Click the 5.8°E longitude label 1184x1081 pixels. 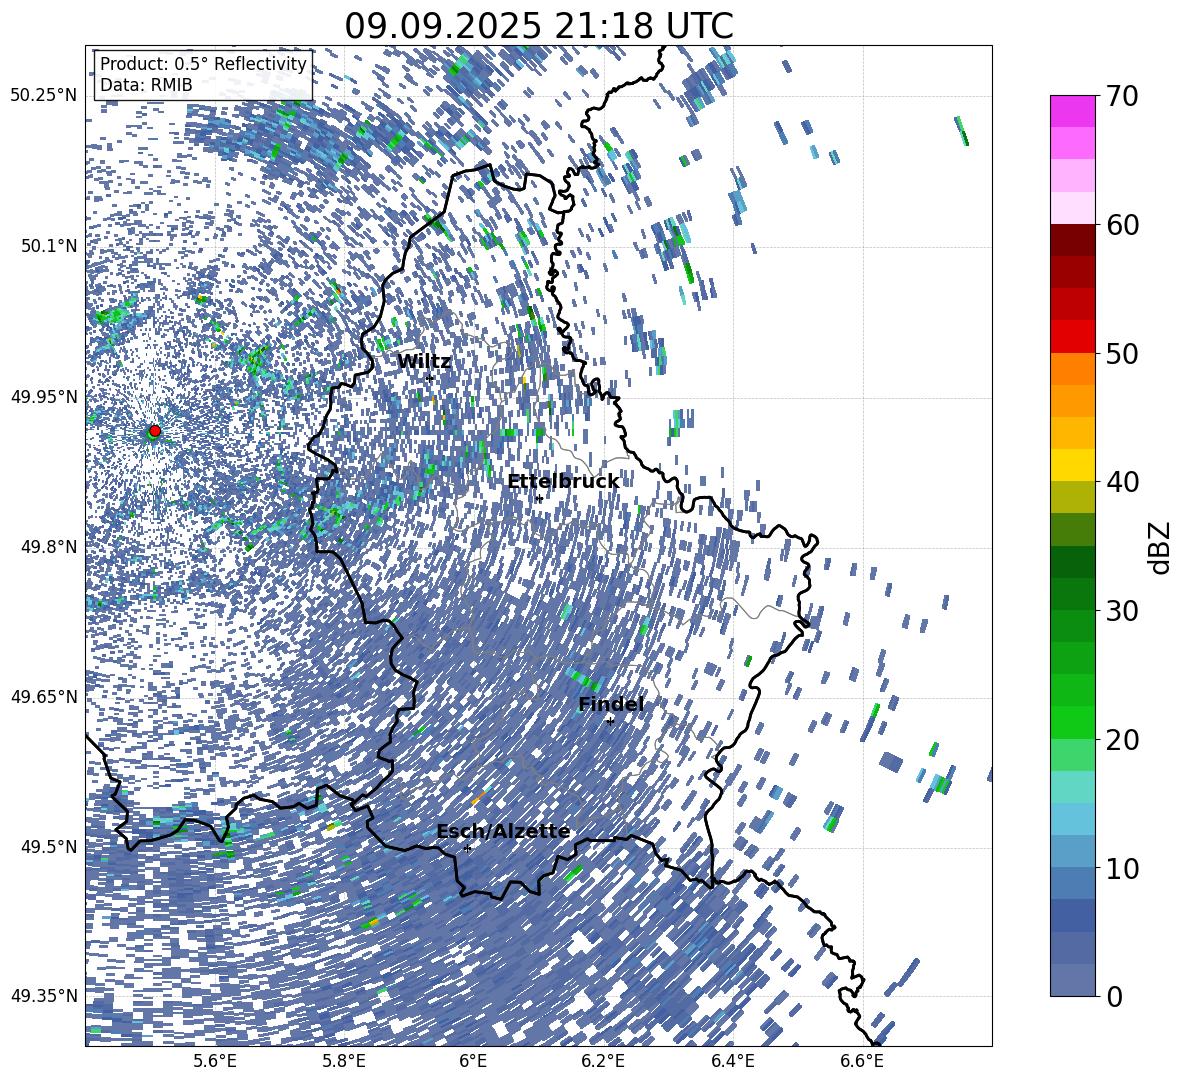click(345, 1061)
